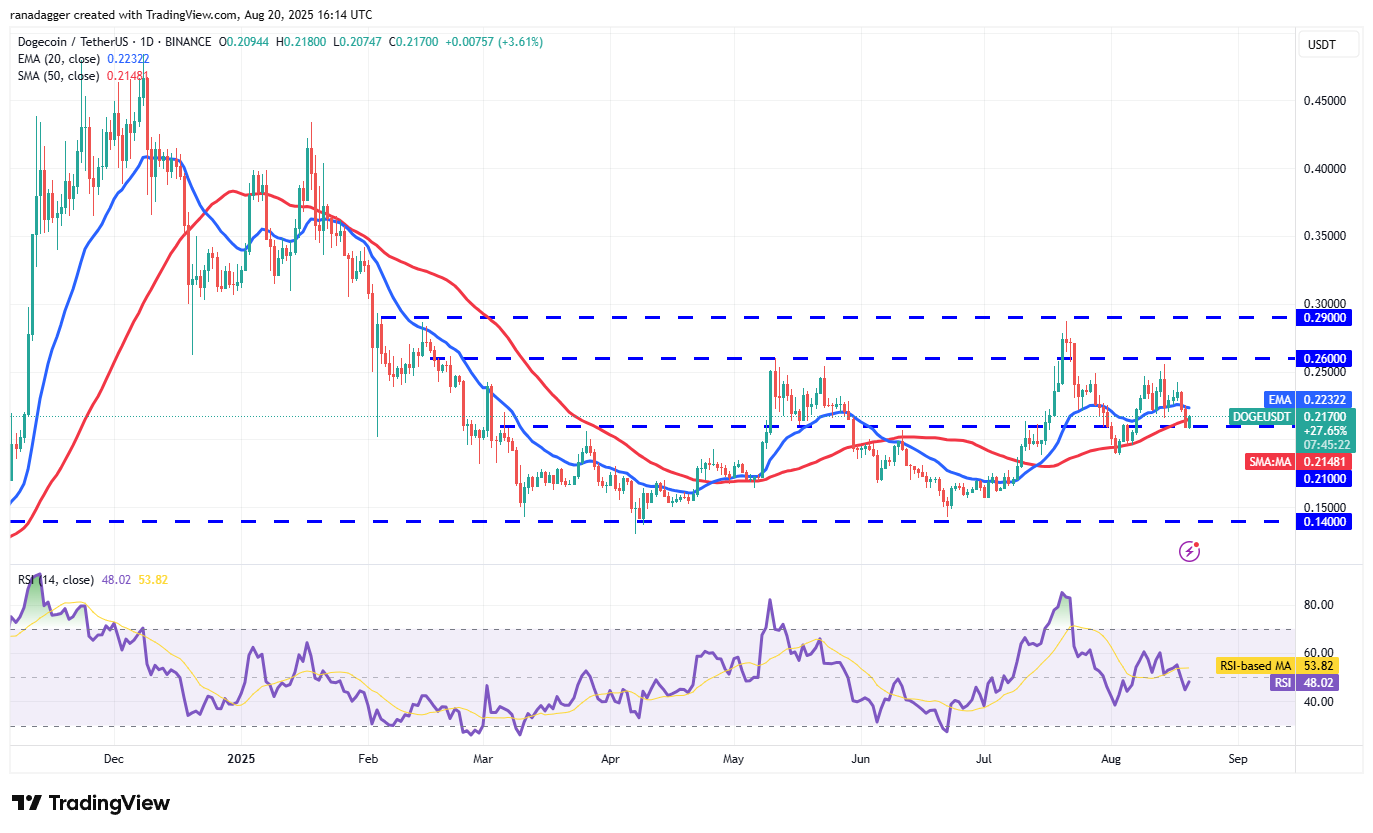1373x833 pixels.
Task: Select the SMA (50, close) indicator legend
Action: coord(57,76)
